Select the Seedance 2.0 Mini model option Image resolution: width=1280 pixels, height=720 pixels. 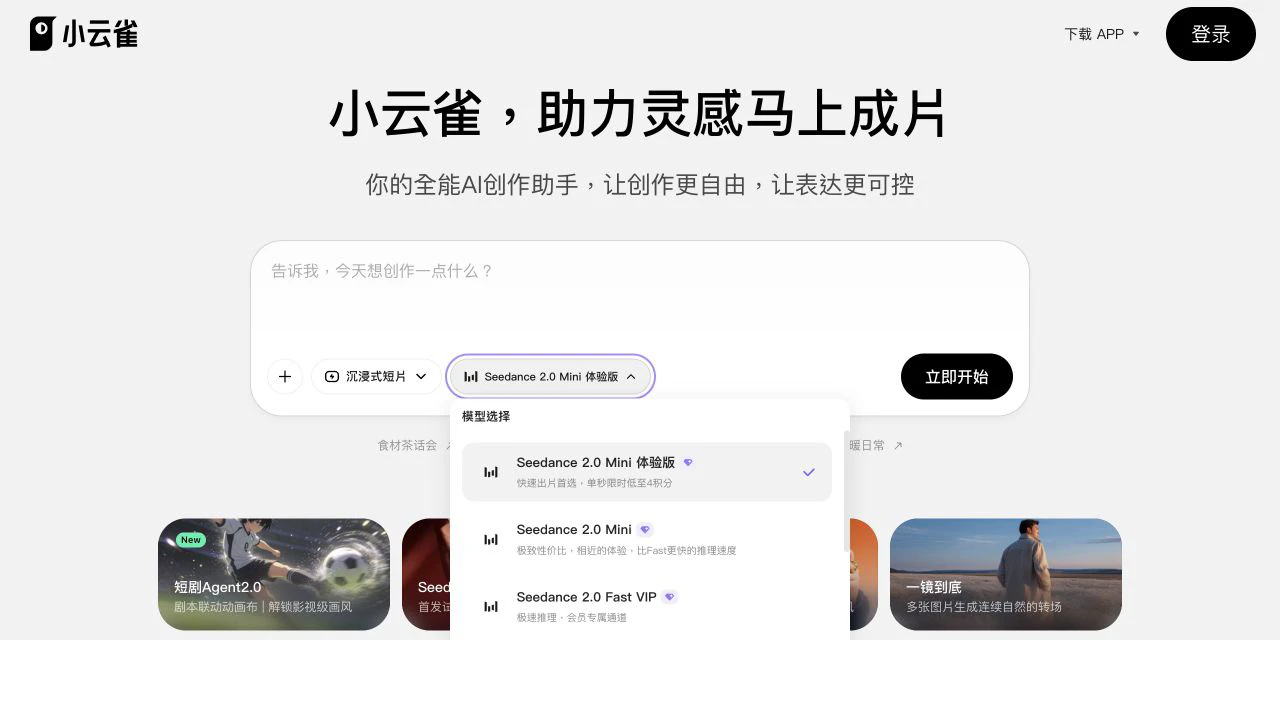(x=647, y=539)
